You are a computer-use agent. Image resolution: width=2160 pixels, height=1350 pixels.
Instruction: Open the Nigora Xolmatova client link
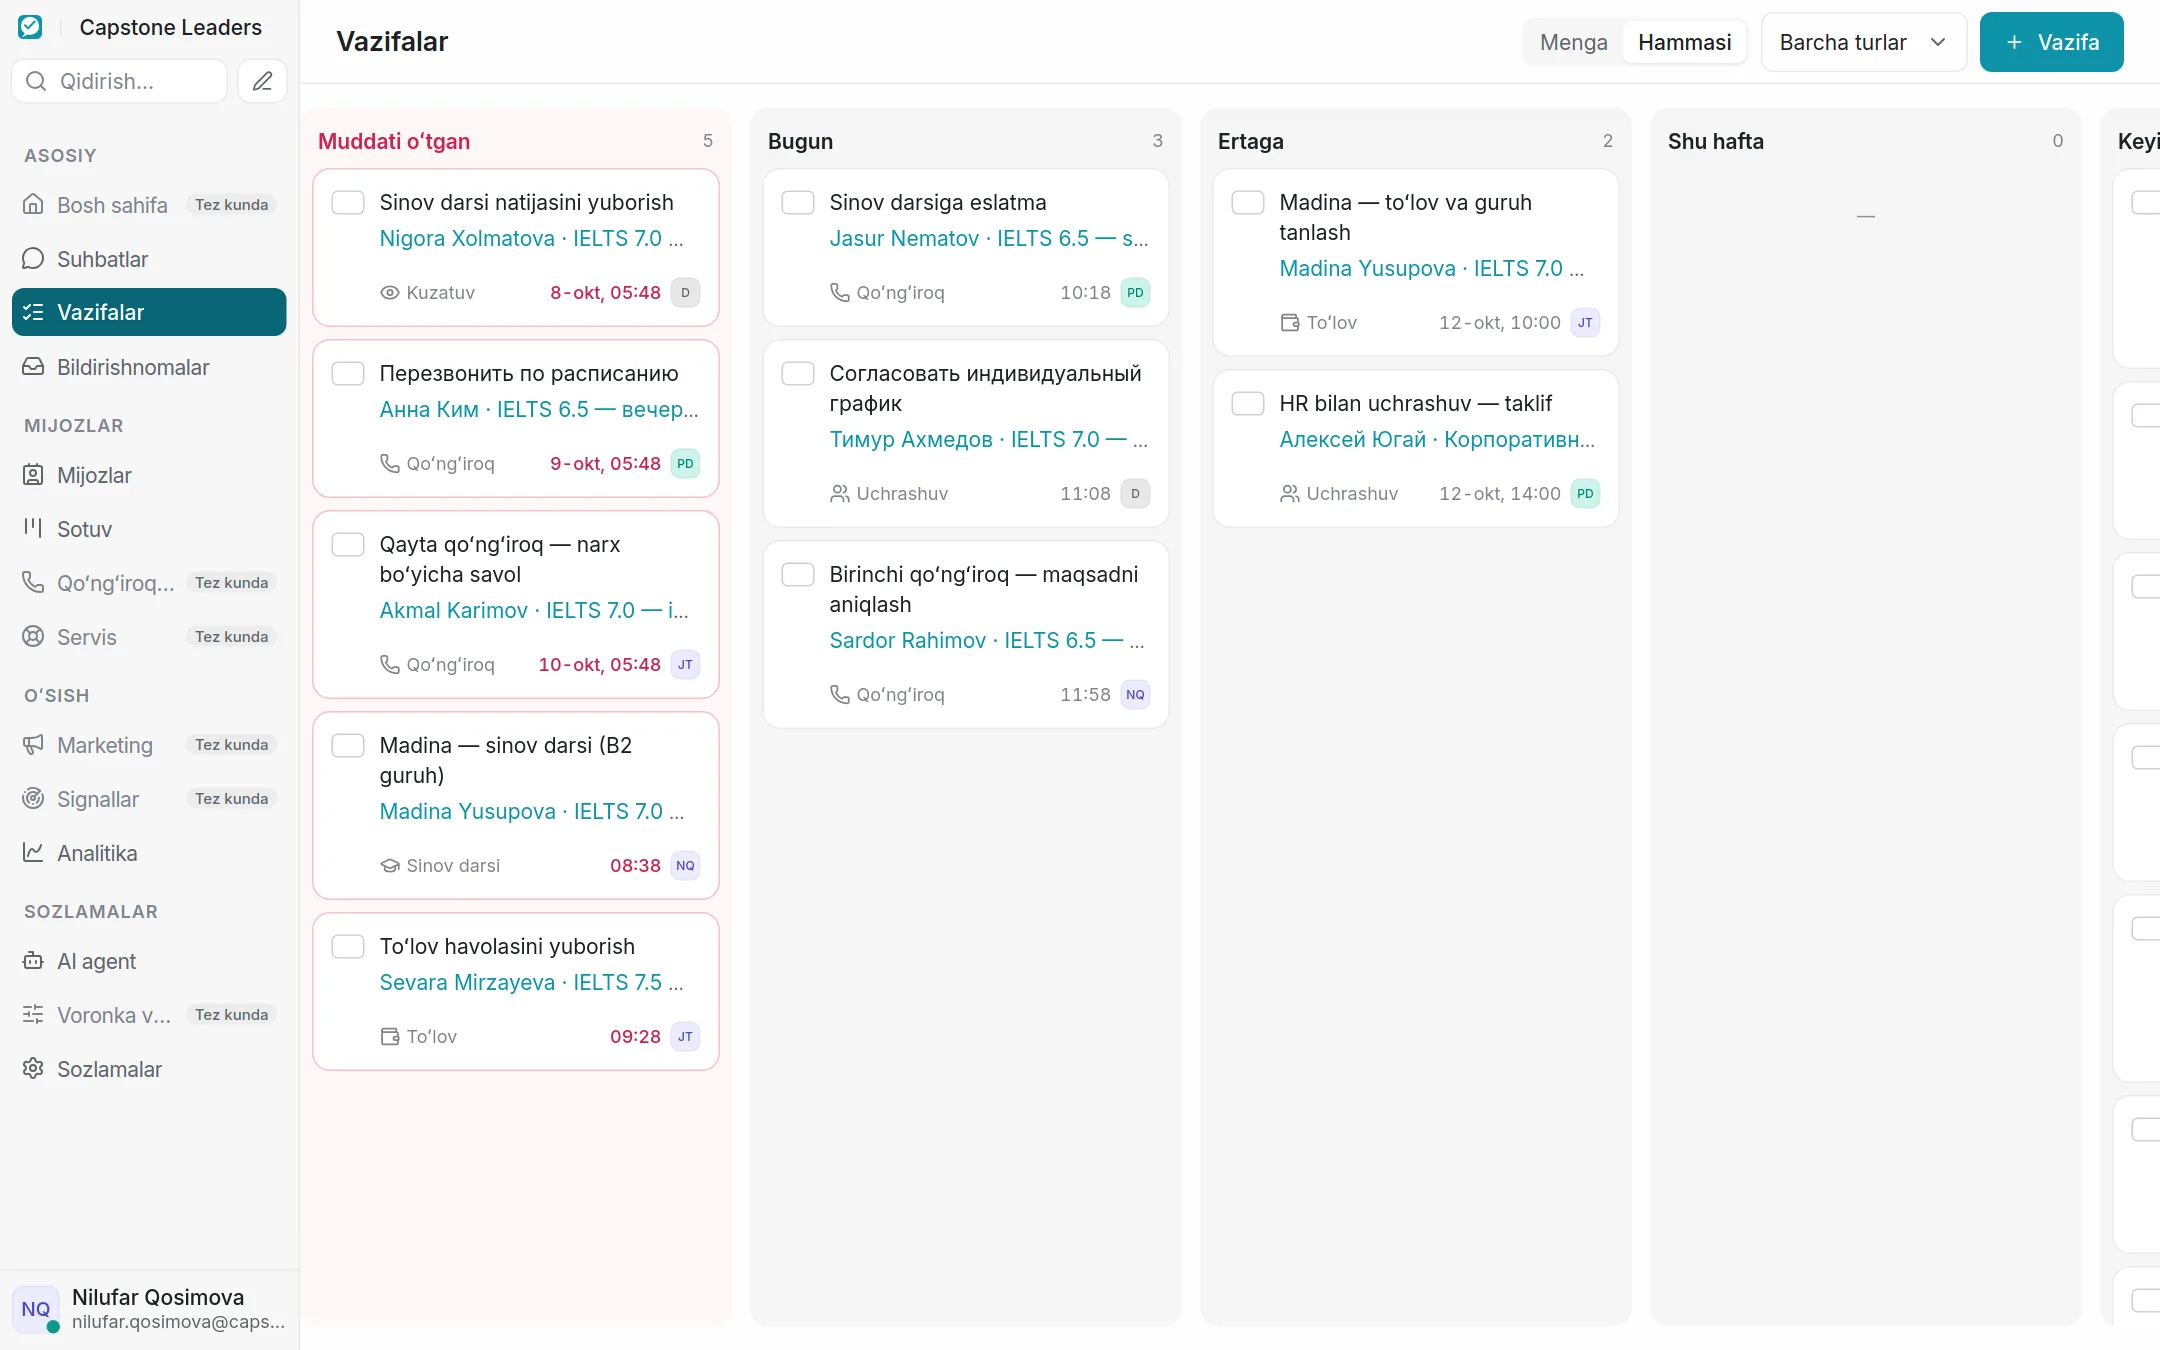pos(467,238)
